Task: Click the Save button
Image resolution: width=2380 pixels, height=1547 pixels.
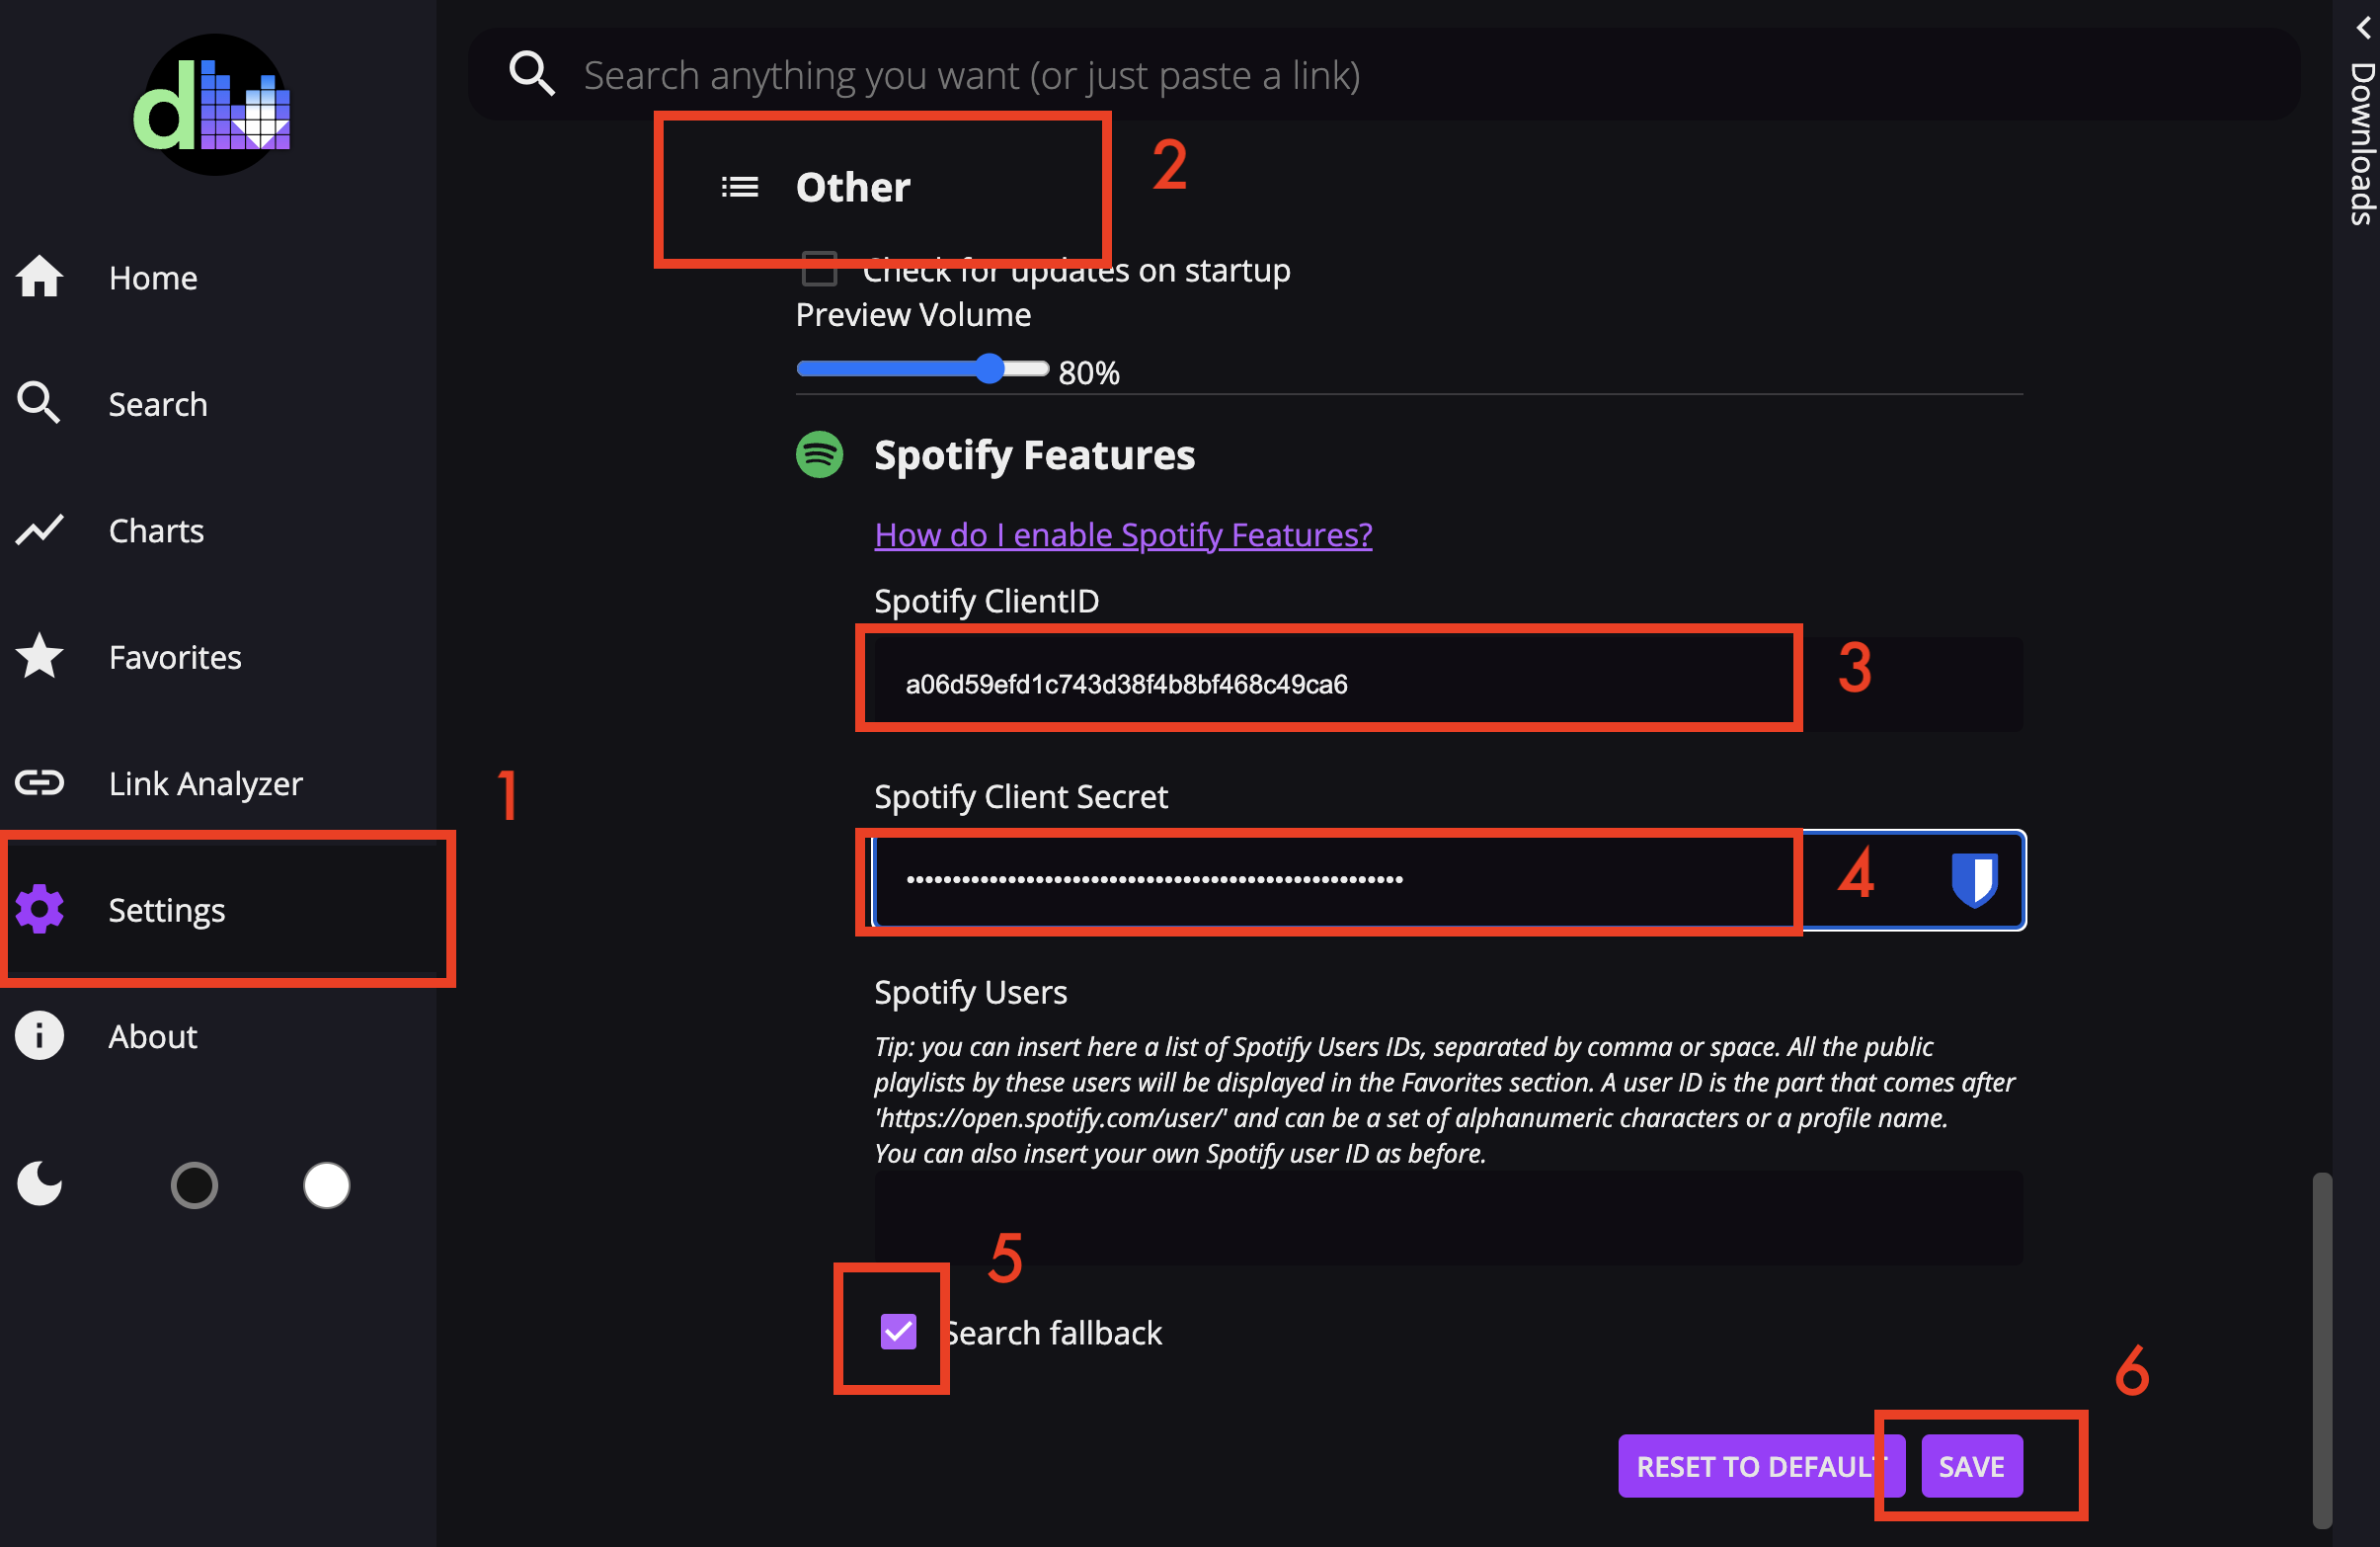Action: [1971, 1465]
